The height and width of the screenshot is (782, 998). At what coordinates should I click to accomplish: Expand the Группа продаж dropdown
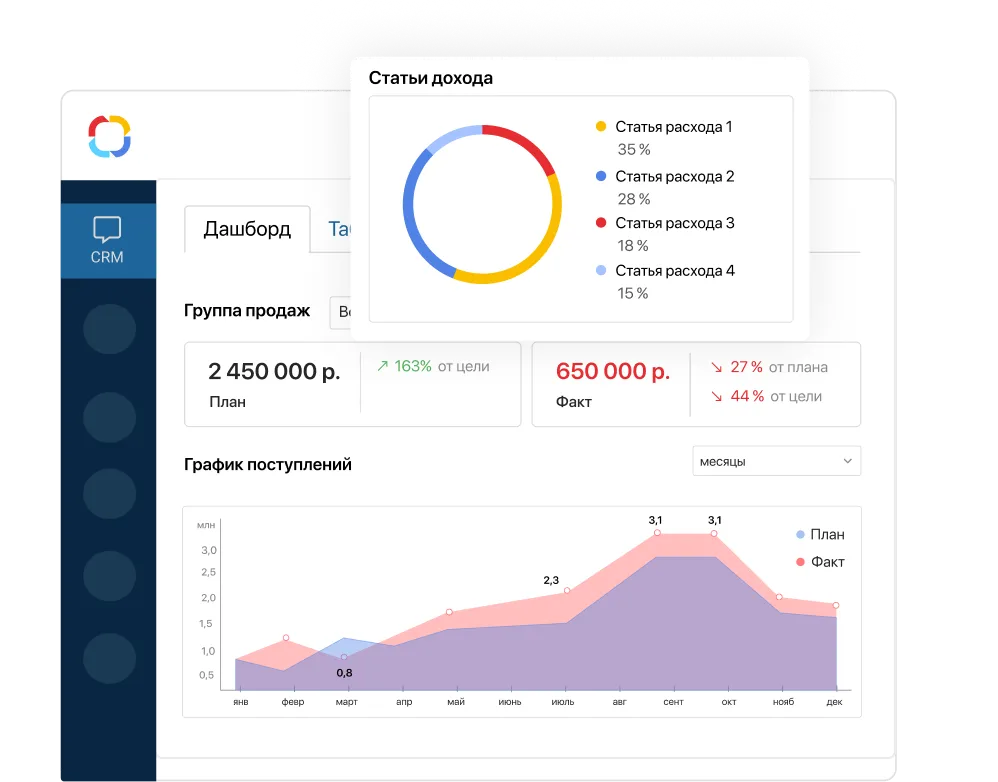coord(340,311)
